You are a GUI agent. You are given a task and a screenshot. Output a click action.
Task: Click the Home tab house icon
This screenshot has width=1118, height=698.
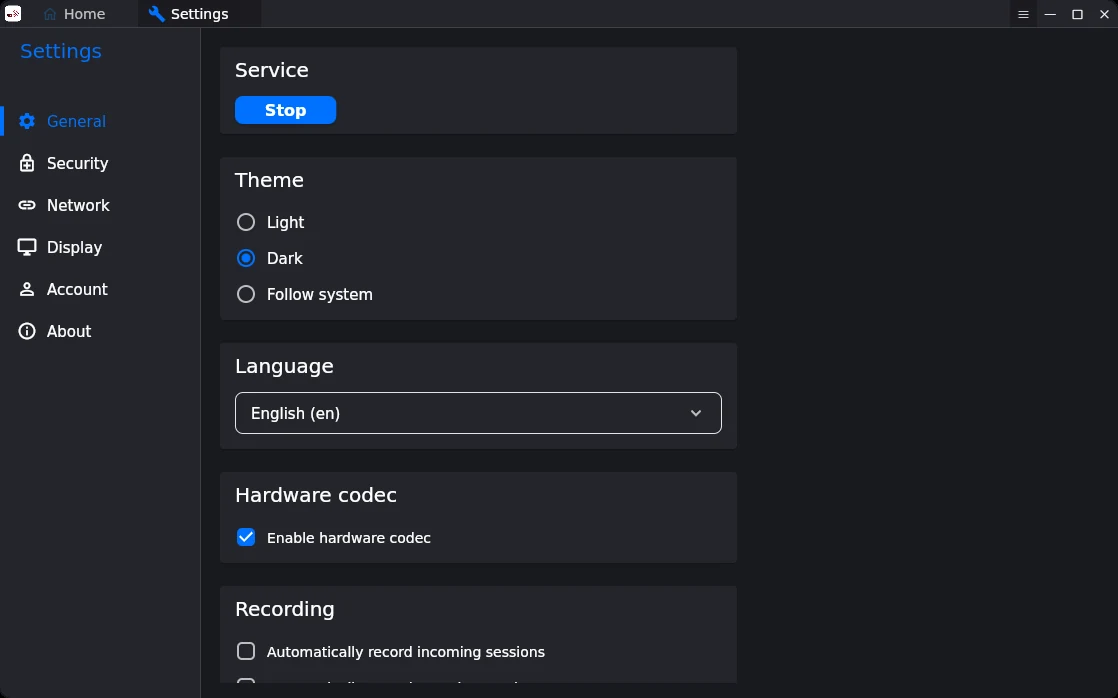point(50,14)
